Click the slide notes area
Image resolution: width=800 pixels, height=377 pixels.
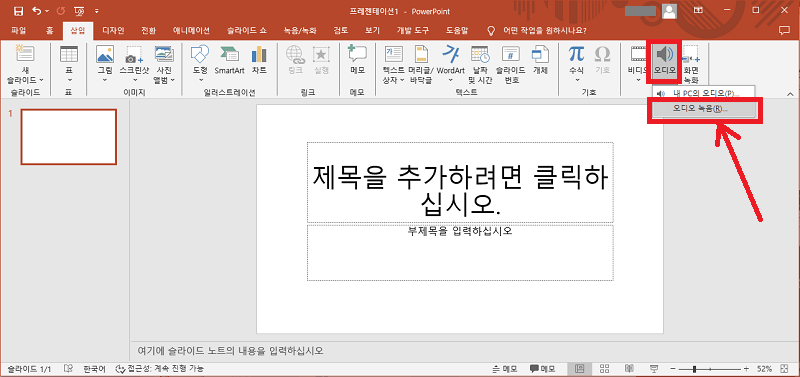click(x=464, y=351)
